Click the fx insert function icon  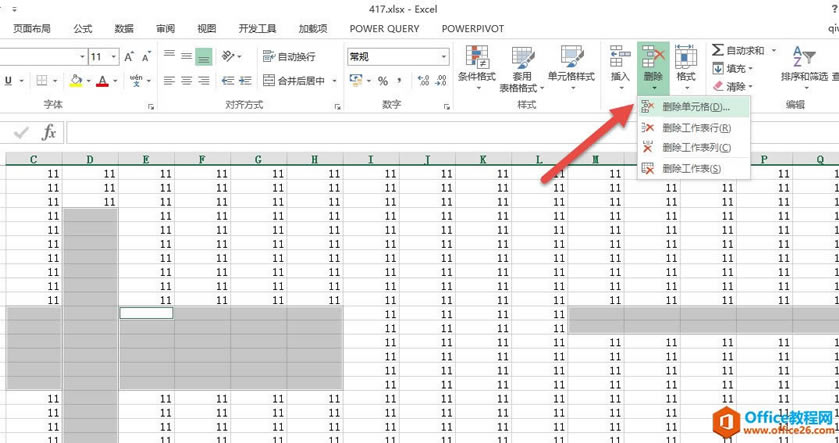48,132
